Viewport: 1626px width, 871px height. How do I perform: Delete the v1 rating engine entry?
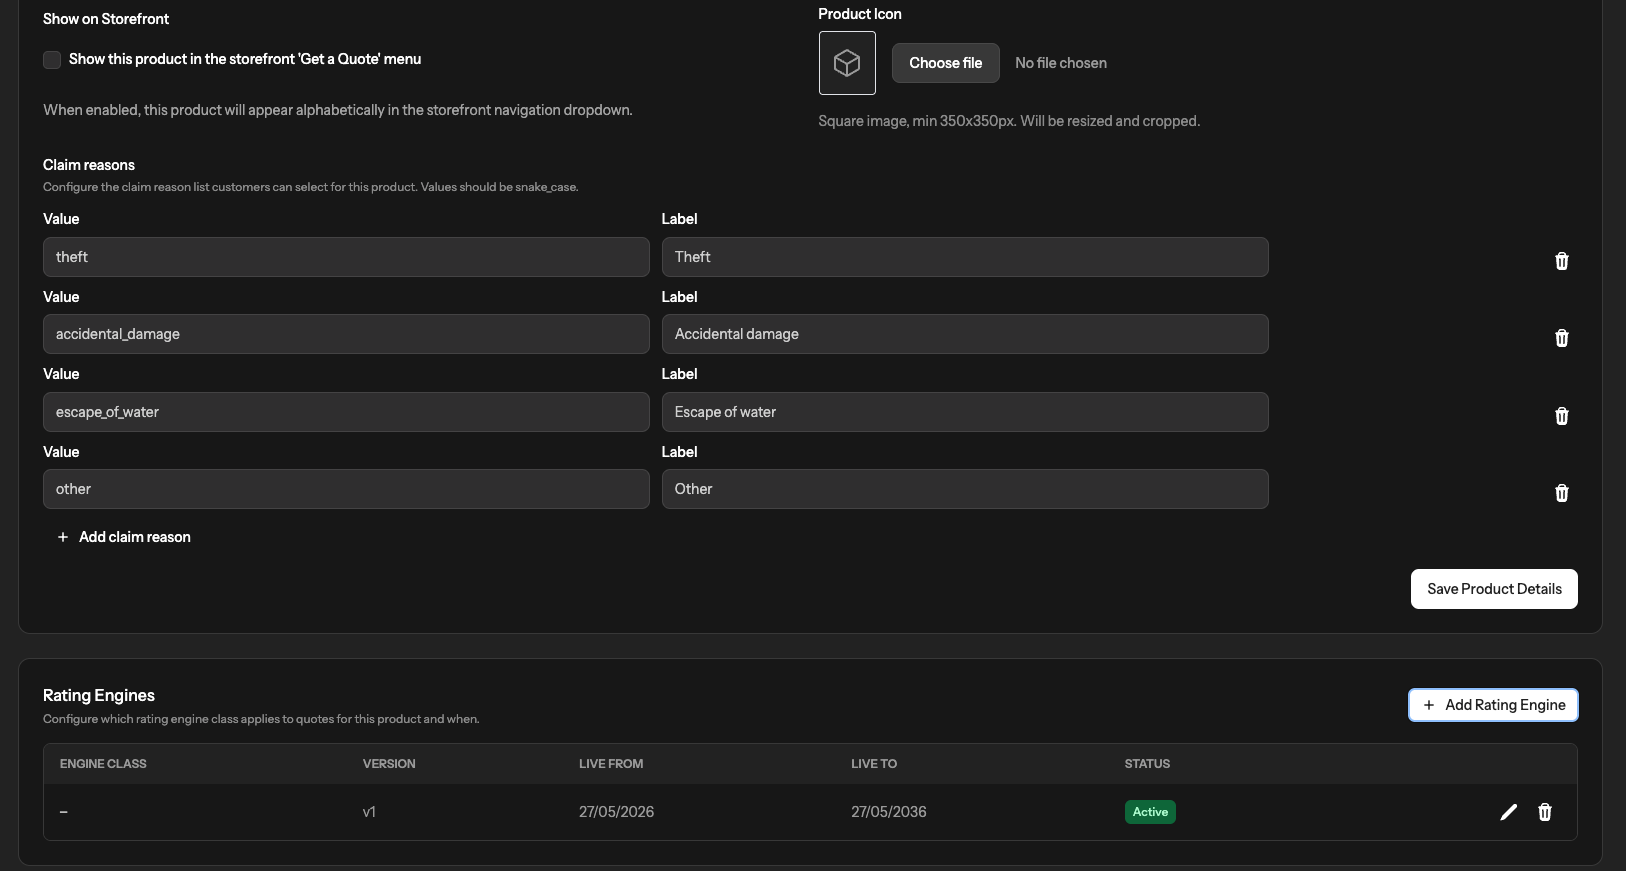pos(1544,812)
